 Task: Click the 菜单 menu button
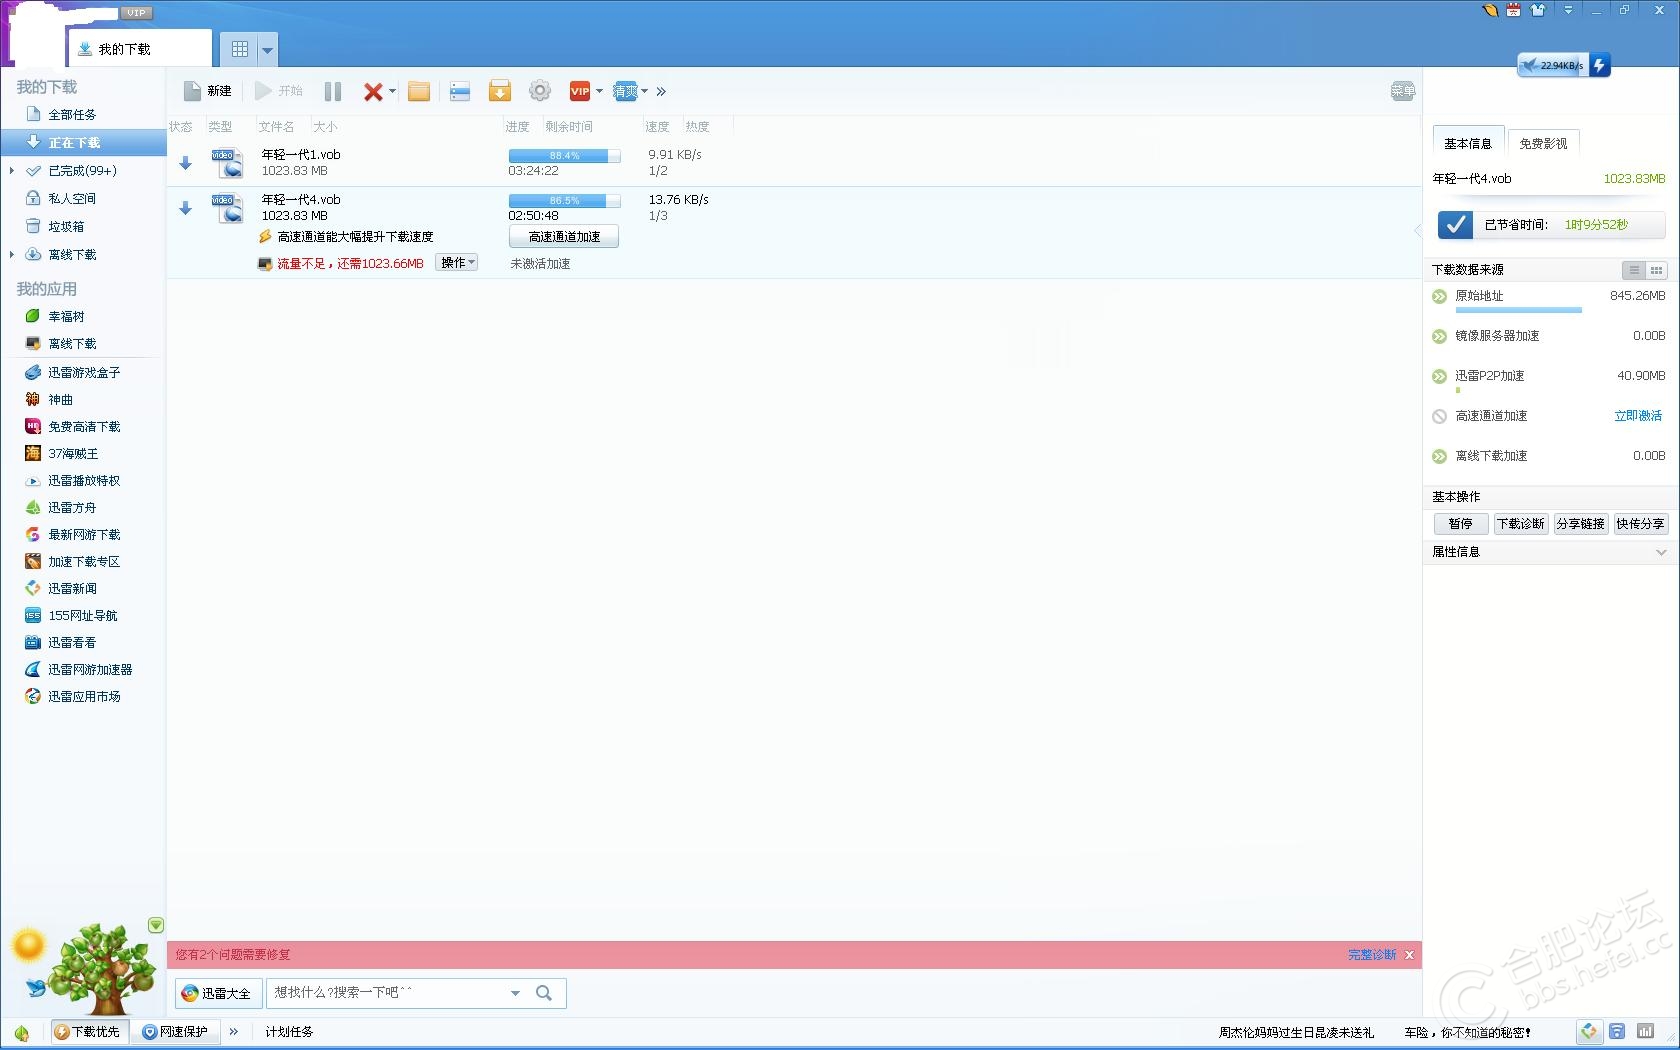tap(1403, 91)
